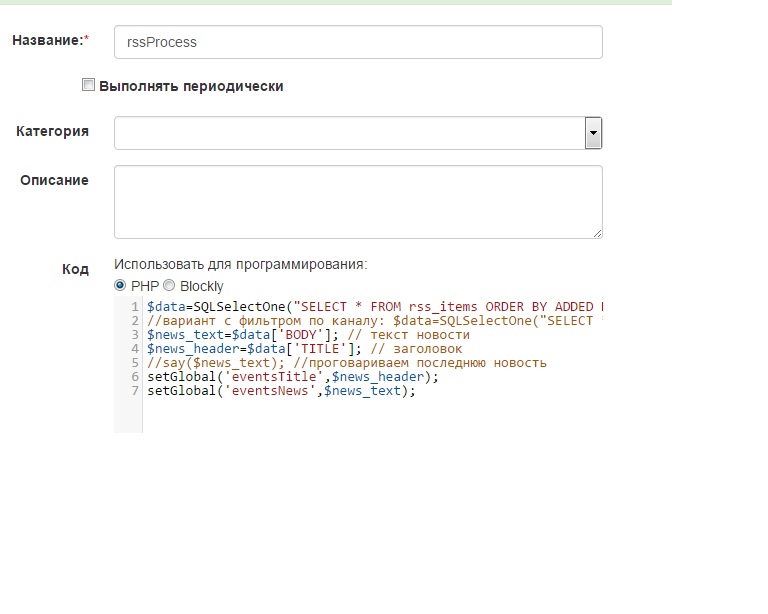The image size is (768, 614).
Task: Click the setGlobal eventsNews code line
Action: [x=280, y=390]
